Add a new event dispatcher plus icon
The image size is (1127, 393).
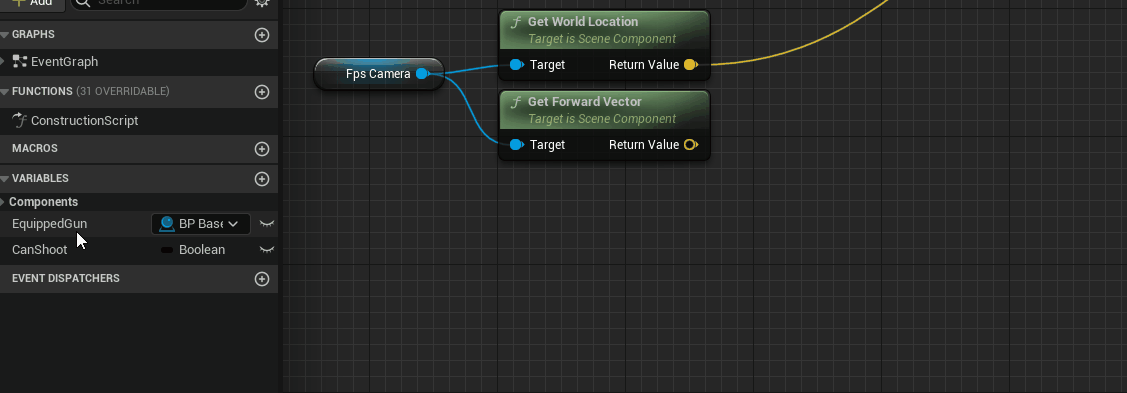(262, 279)
